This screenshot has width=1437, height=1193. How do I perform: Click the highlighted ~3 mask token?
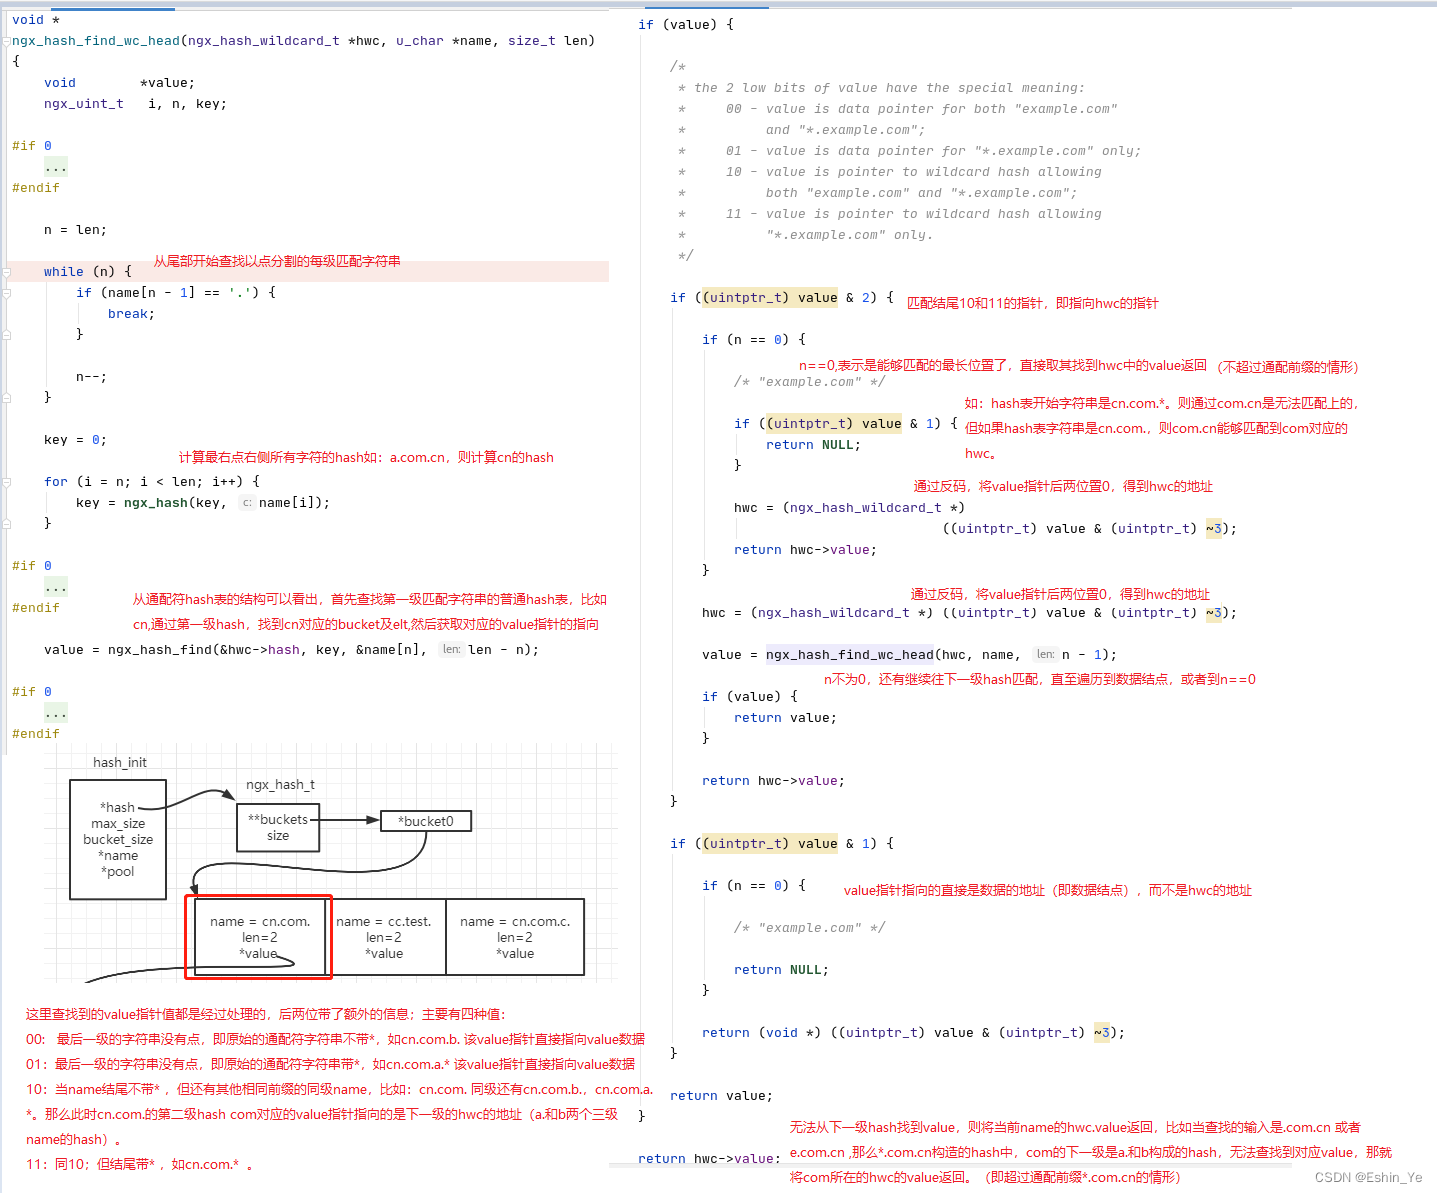pyautogui.click(x=1216, y=528)
